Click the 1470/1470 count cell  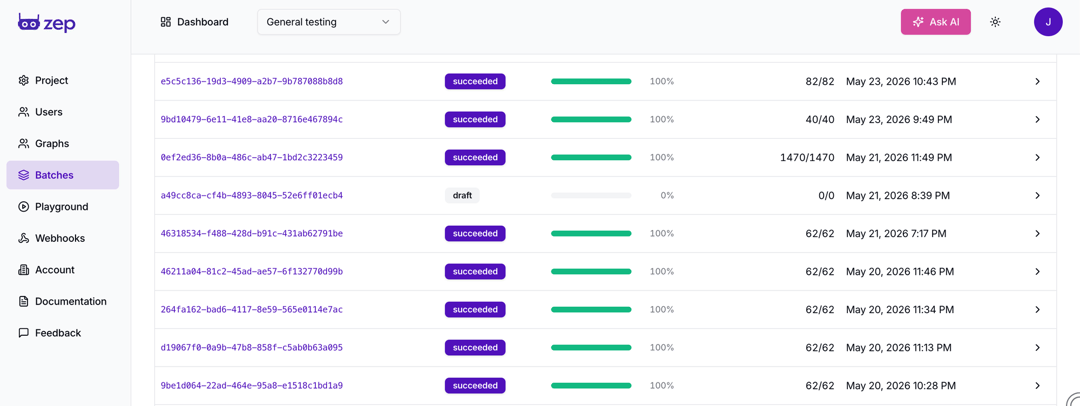[807, 157]
